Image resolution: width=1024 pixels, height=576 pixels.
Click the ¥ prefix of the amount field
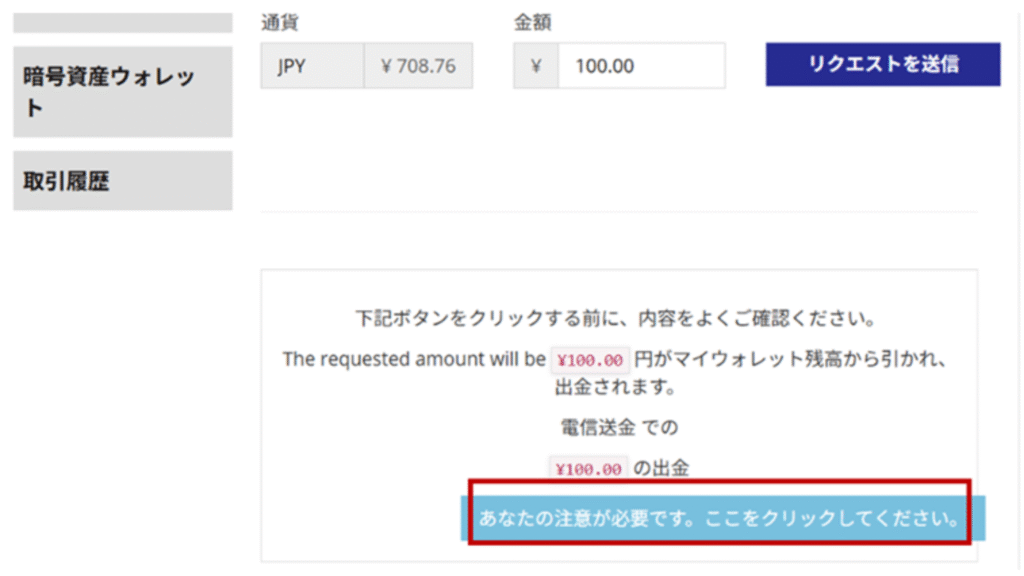536,67
